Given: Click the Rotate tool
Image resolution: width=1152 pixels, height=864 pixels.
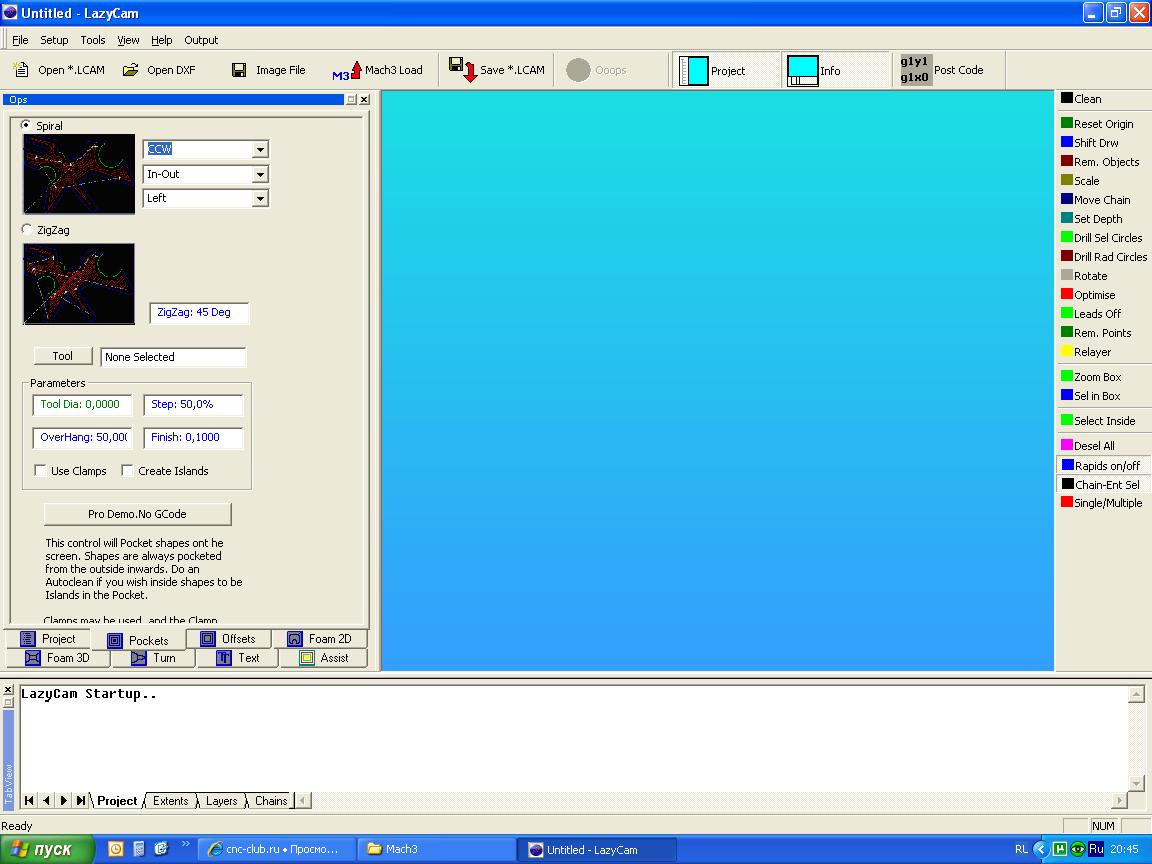Looking at the screenshot, I should pos(1084,276).
